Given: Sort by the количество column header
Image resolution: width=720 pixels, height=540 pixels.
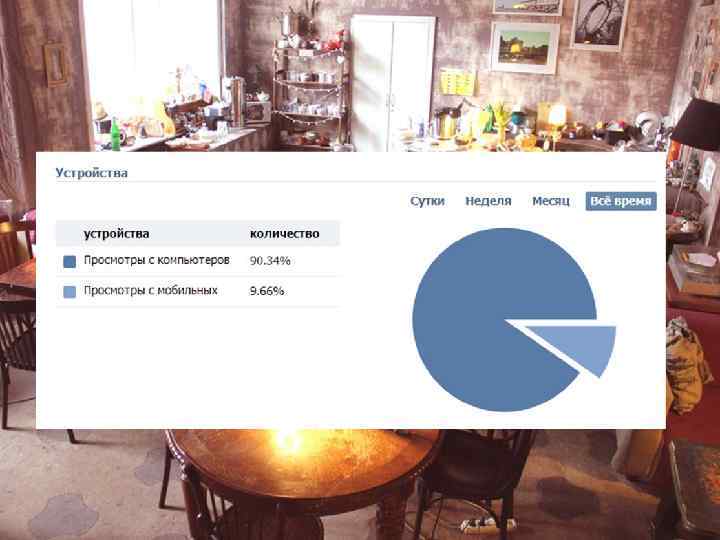Looking at the screenshot, I should [x=285, y=234].
